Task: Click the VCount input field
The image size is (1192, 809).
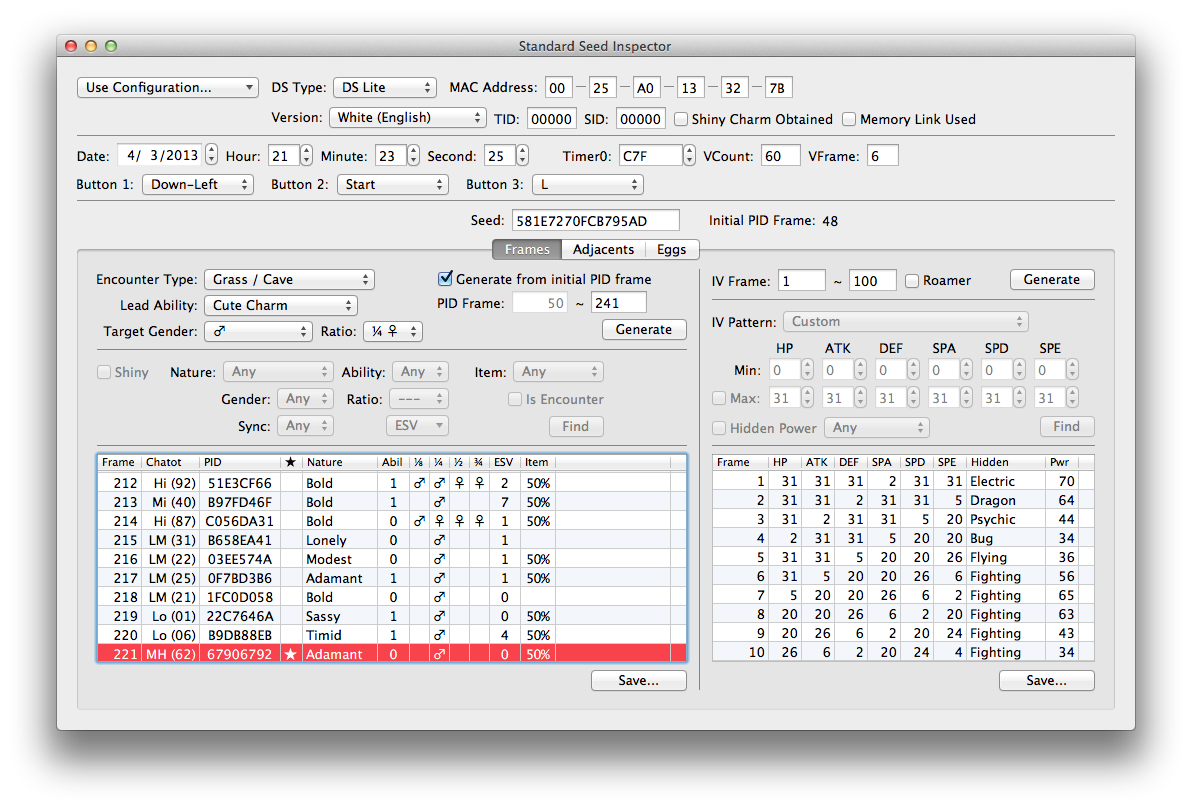Action: tap(780, 156)
